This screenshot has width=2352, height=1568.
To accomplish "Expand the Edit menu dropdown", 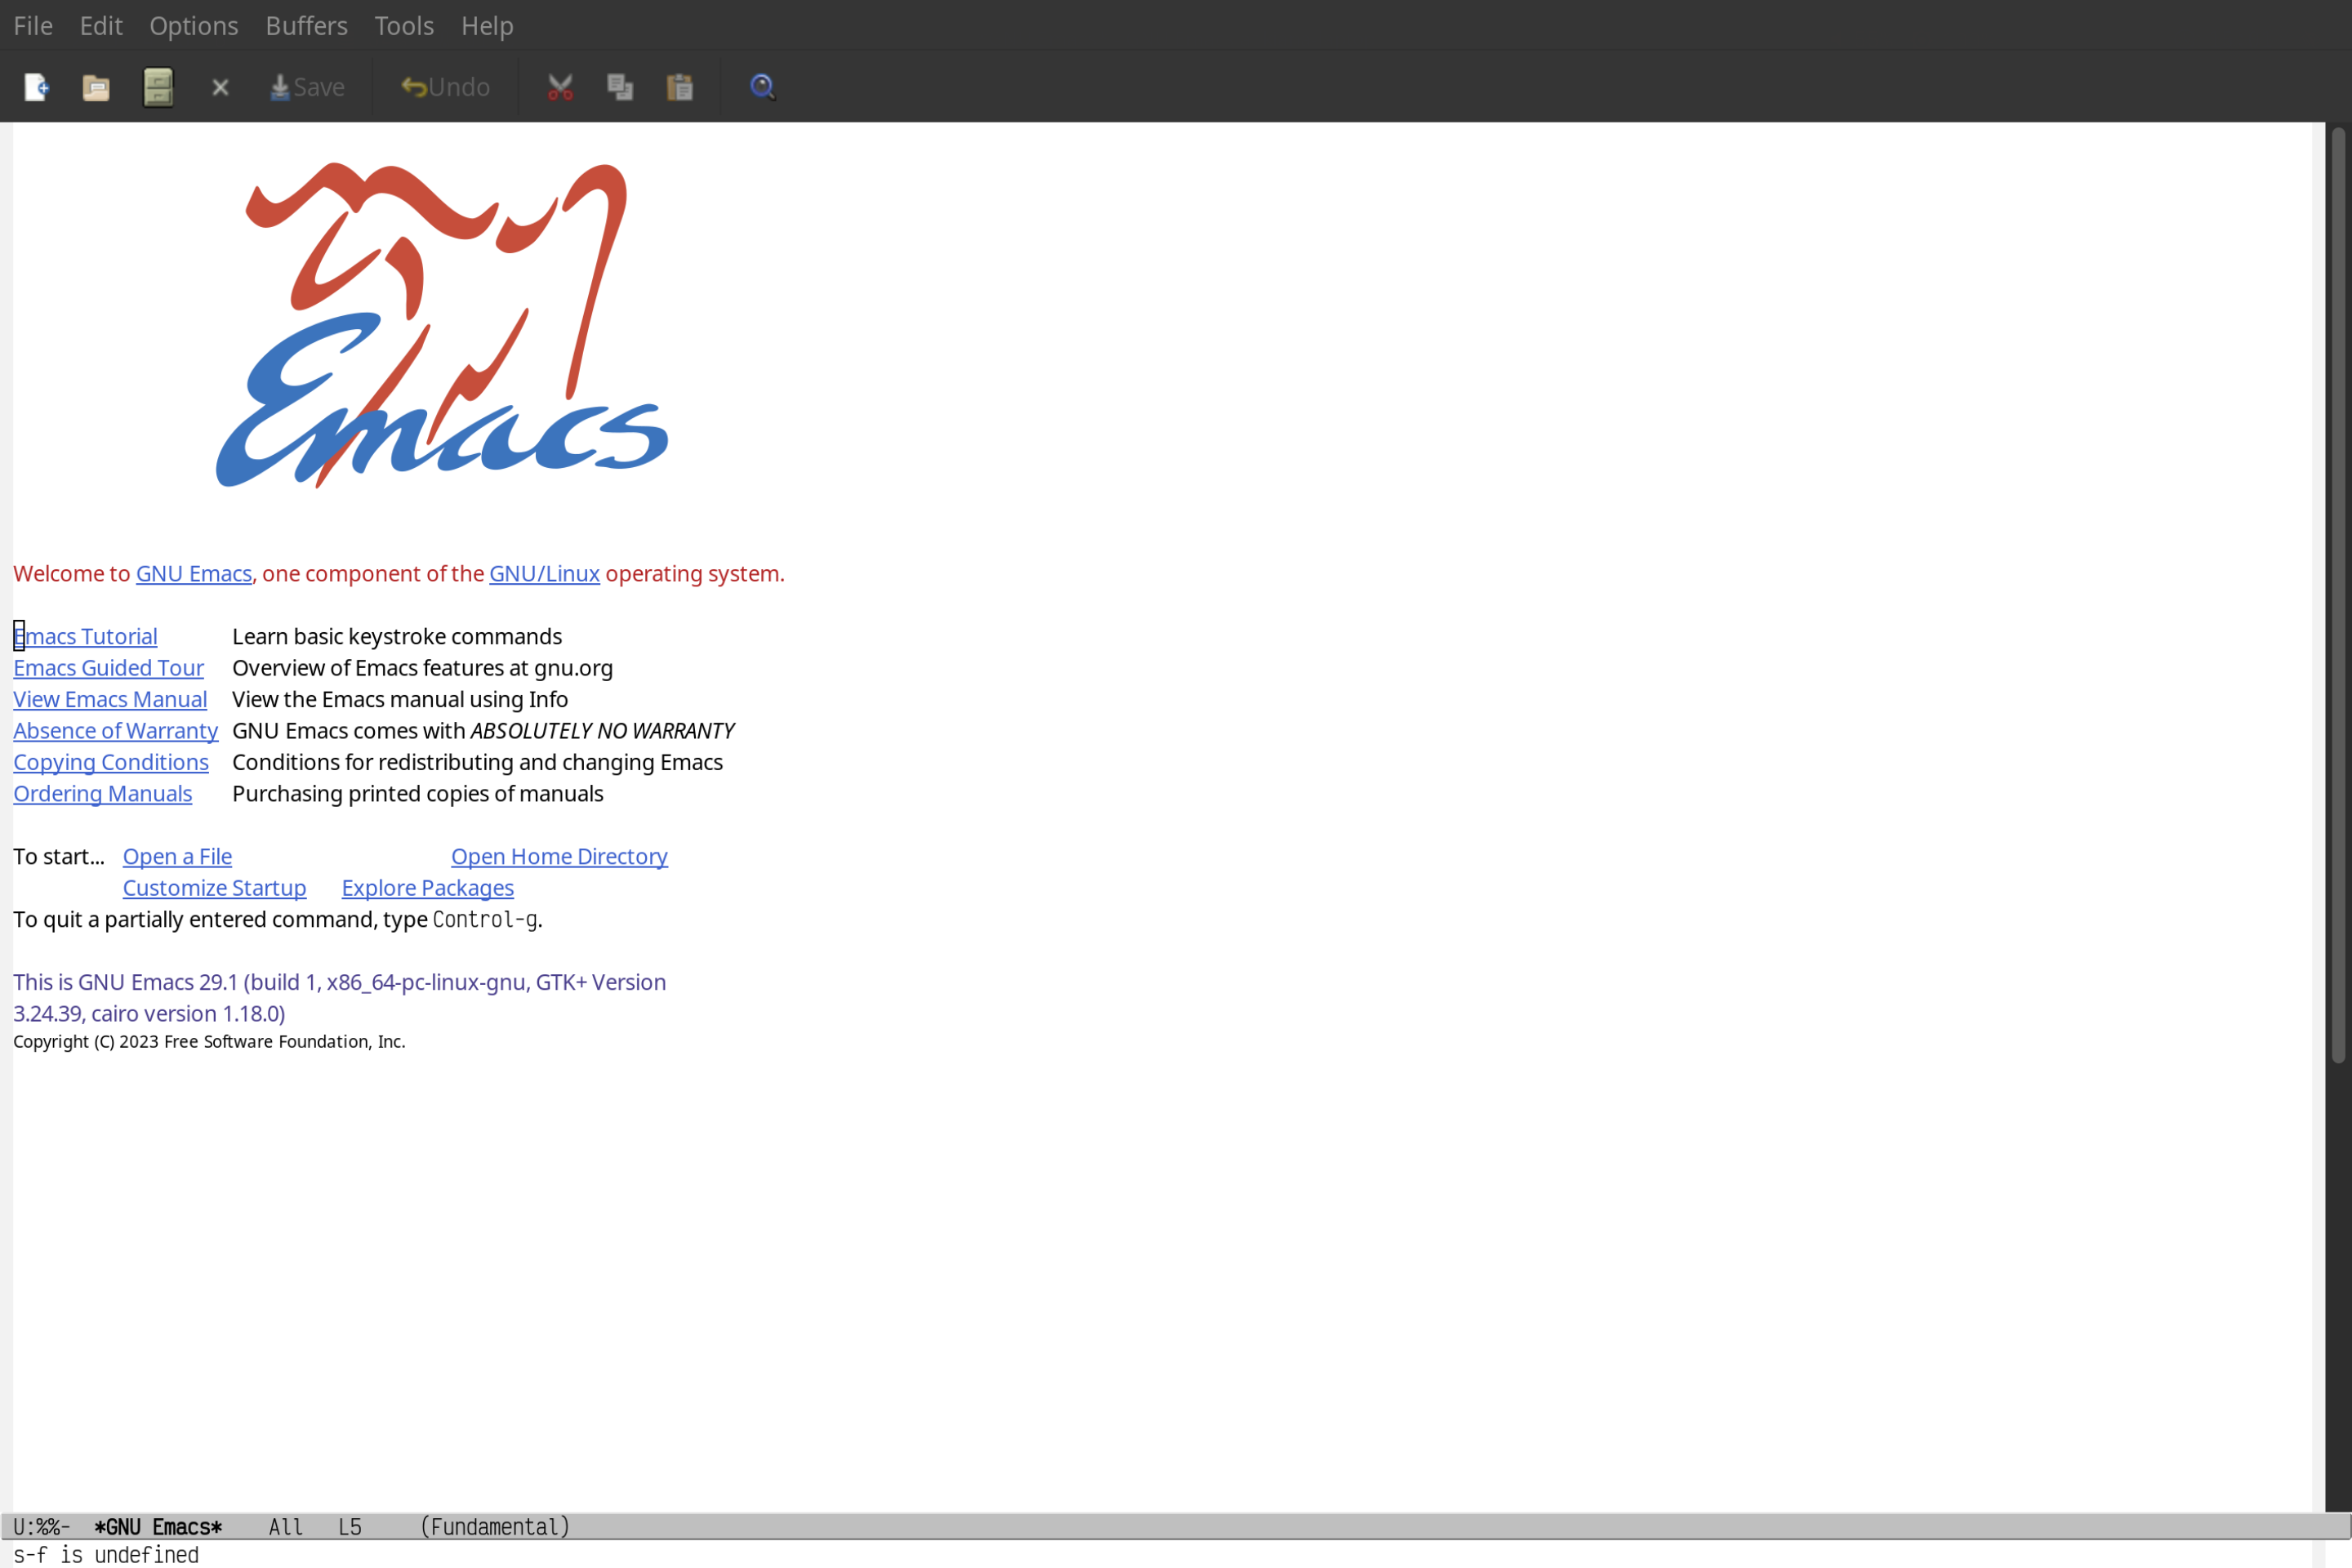I will [x=100, y=24].
